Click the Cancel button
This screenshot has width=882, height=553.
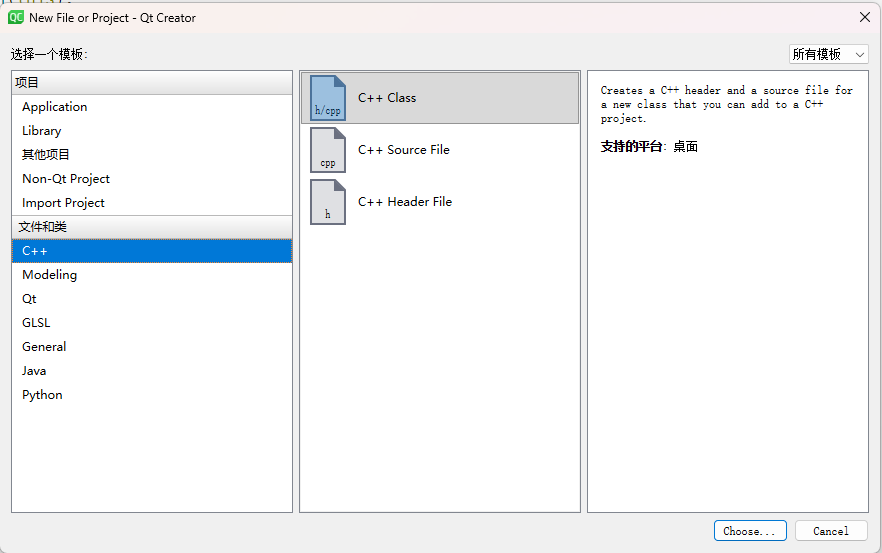[x=831, y=531]
